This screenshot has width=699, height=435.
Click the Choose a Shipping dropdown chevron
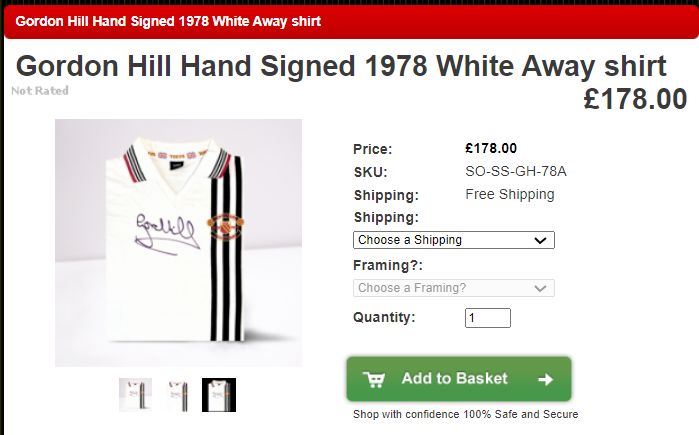tap(540, 240)
